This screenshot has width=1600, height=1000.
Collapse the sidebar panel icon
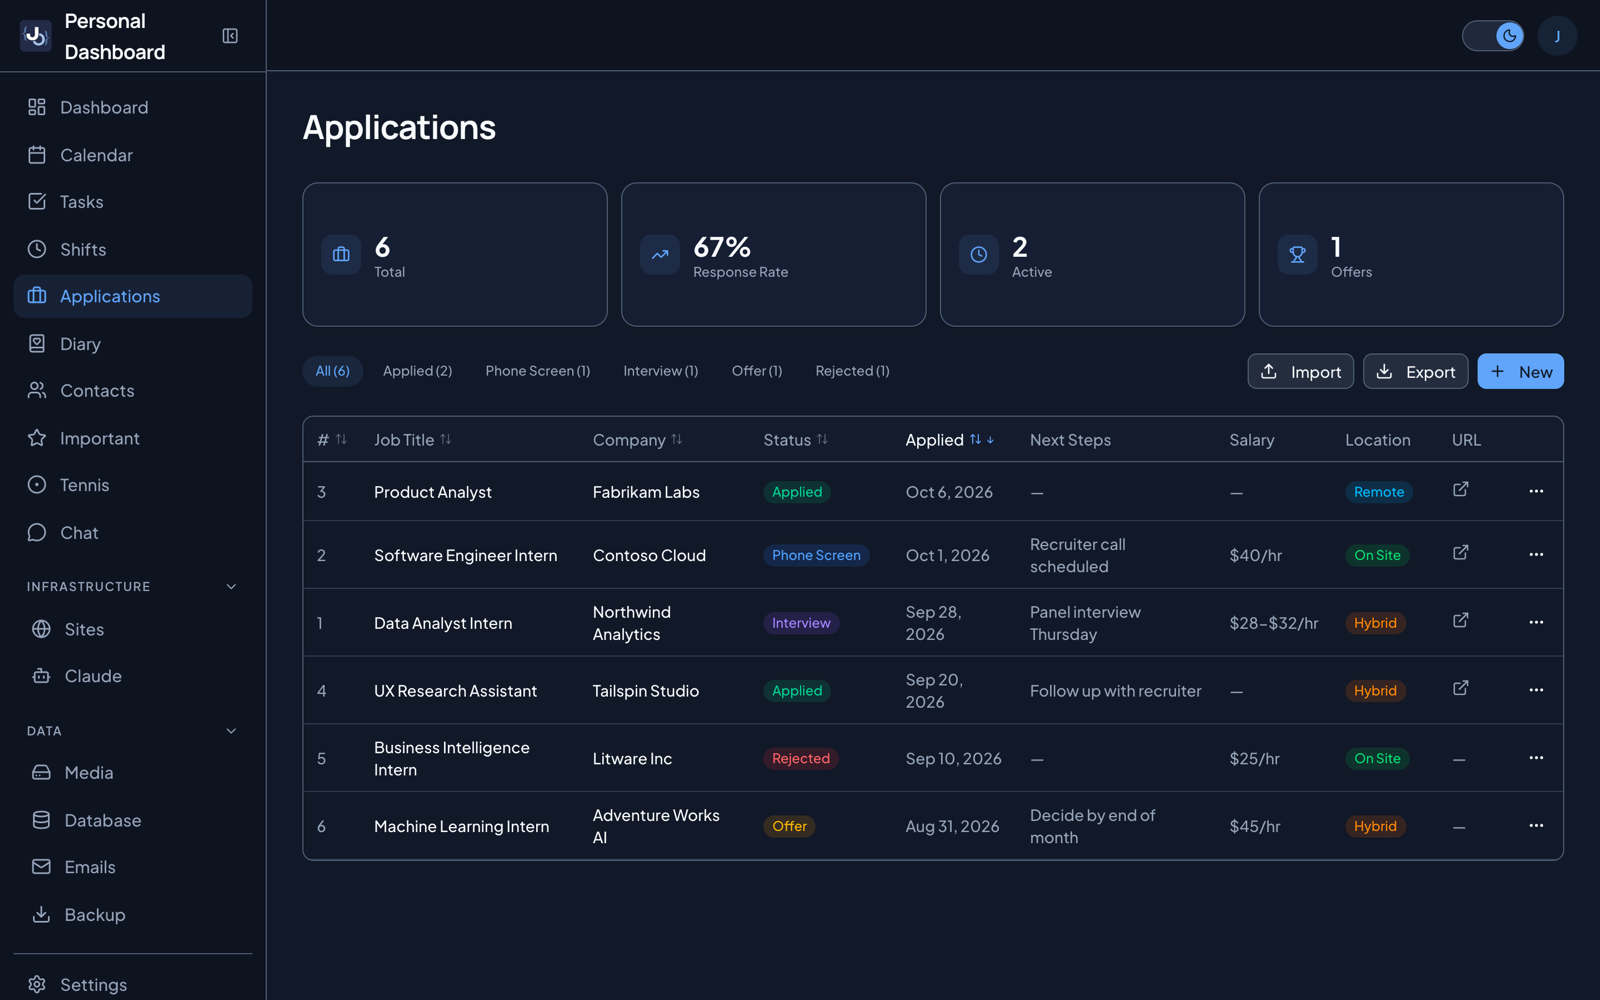pyautogui.click(x=230, y=36)
